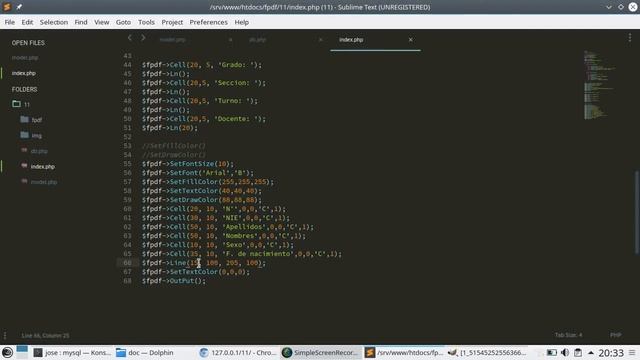The image size is (640, 360).
Task: Expand hidden system tray icons
Action: [591, 353]
